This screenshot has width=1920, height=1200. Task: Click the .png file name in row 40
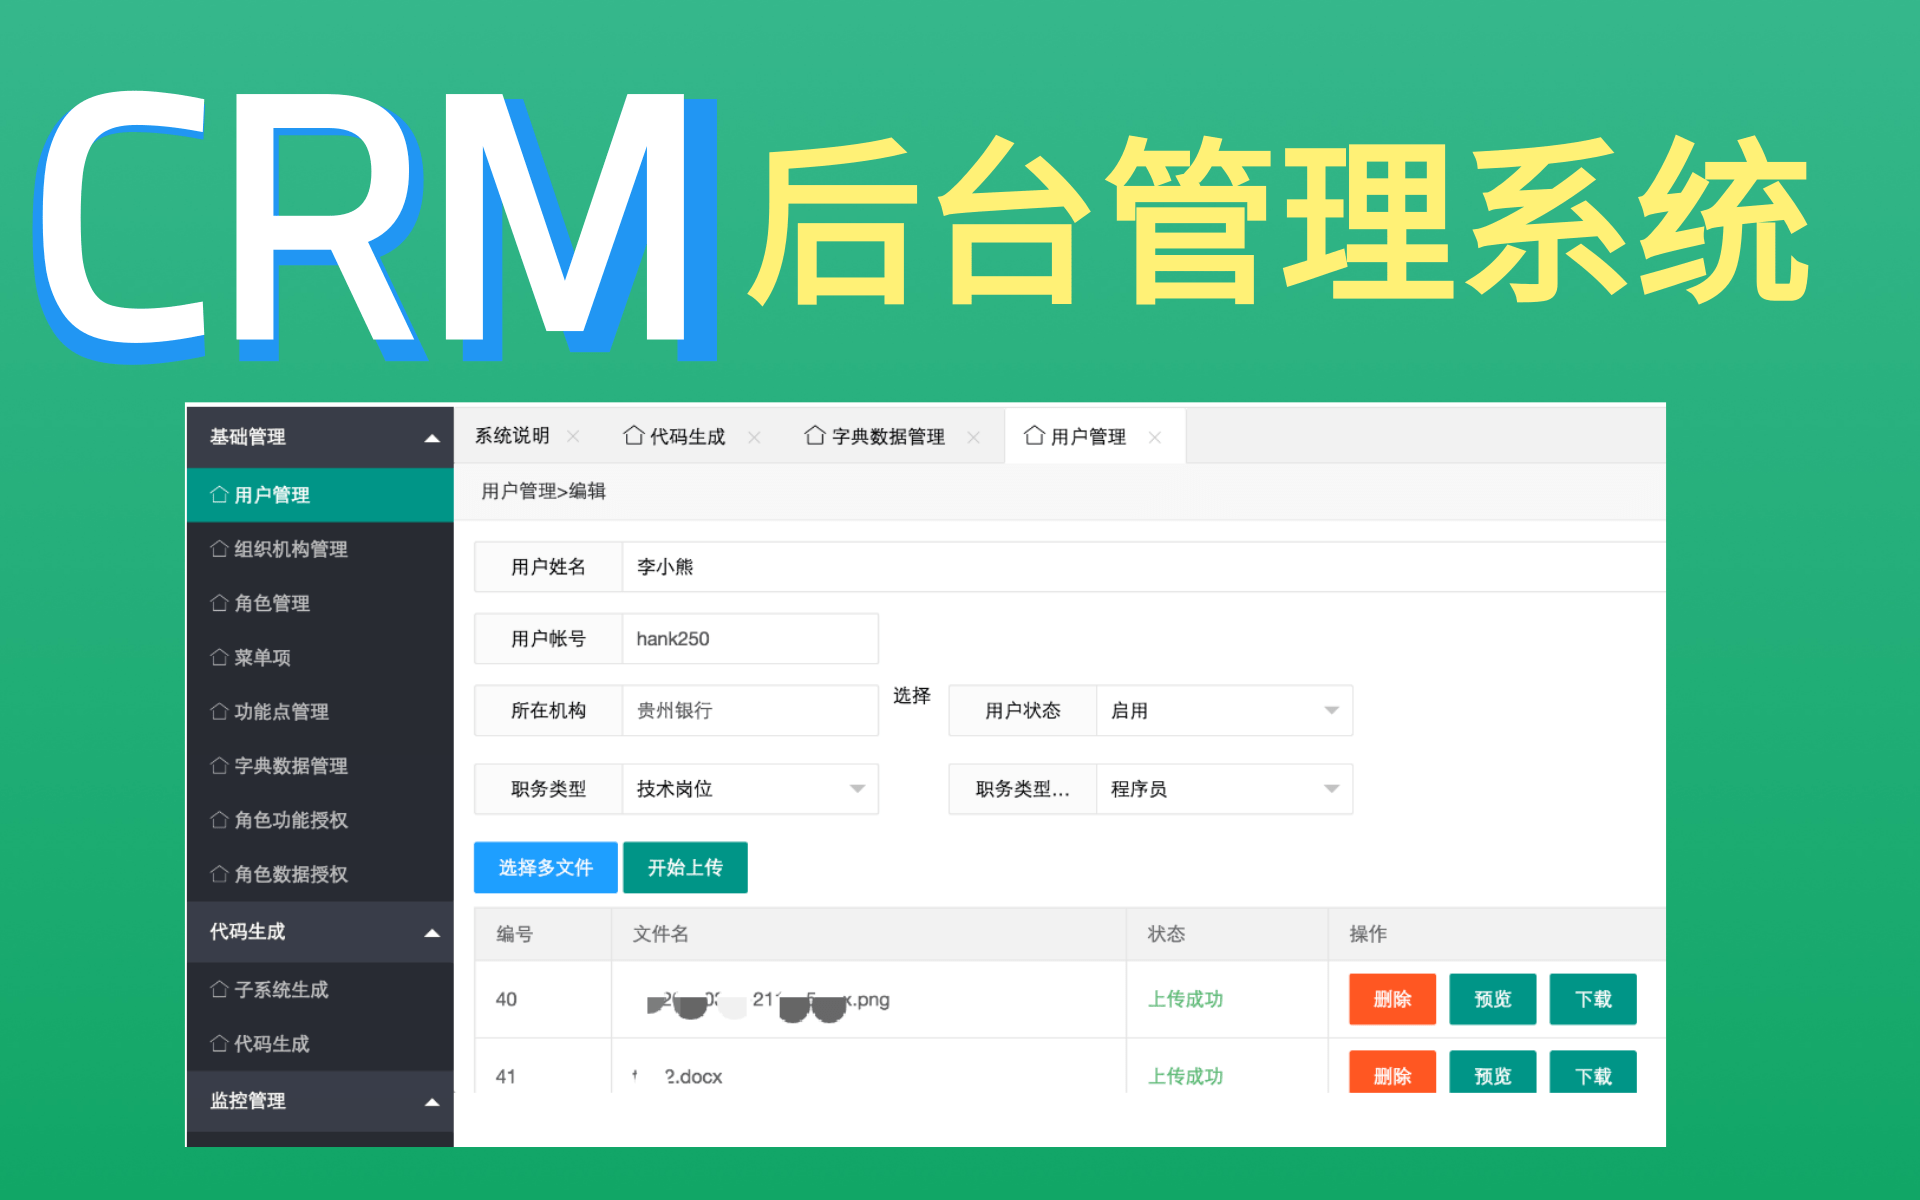point(768,1002)
